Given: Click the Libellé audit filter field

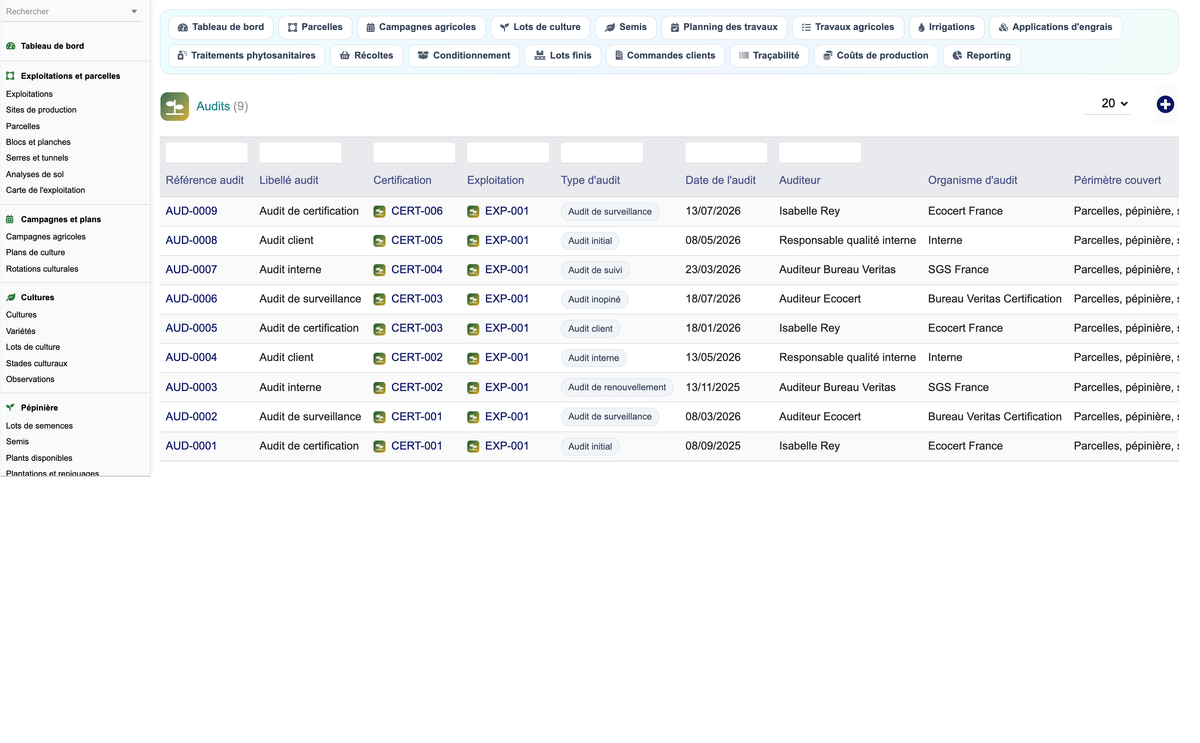Looking at the screenshot, I should tap(300, 153).
